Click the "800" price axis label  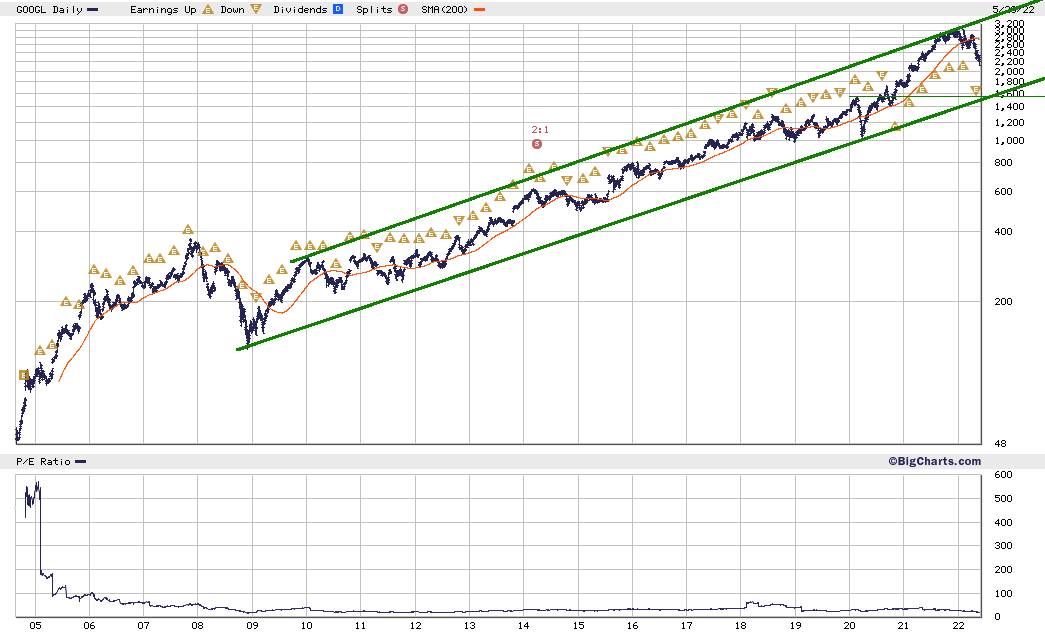pos(1003,163)
